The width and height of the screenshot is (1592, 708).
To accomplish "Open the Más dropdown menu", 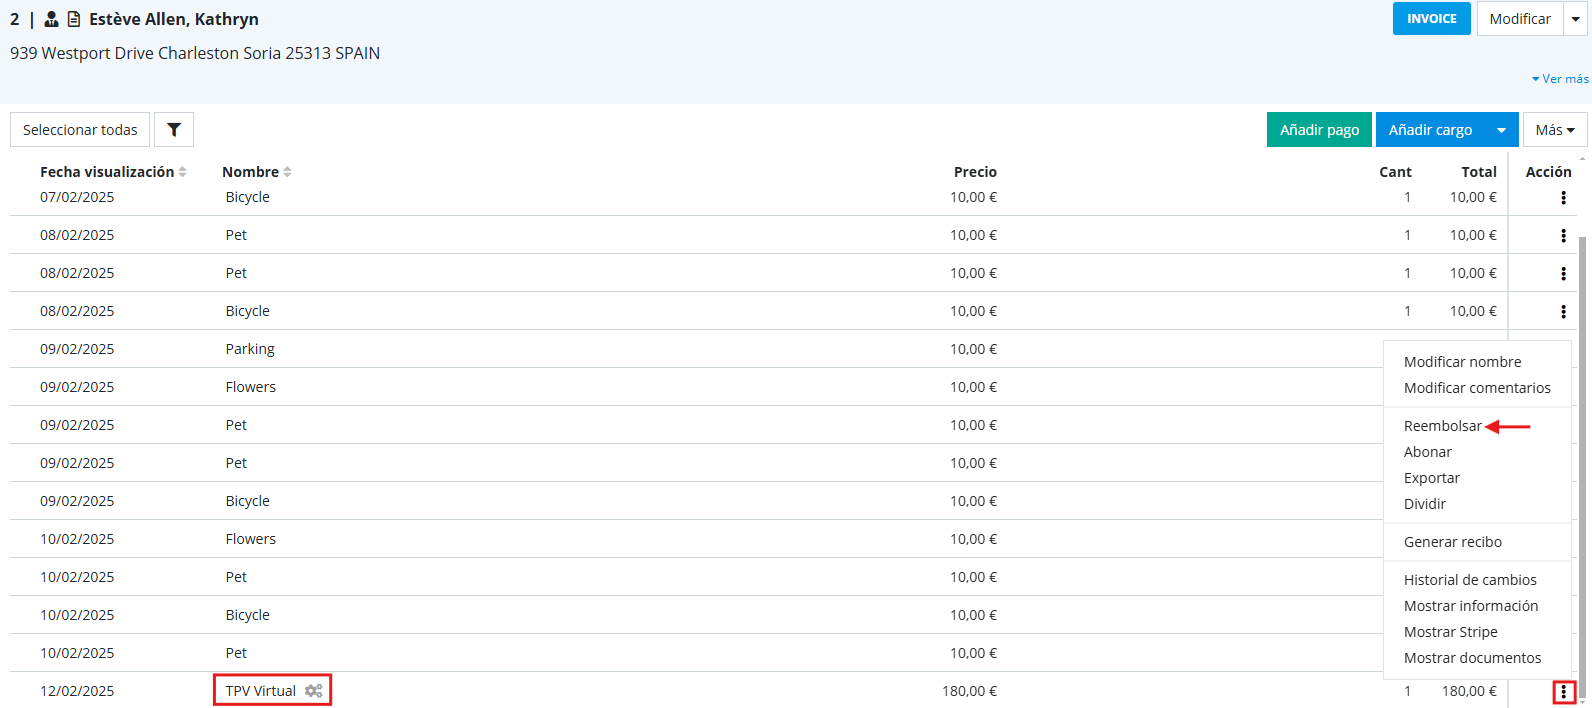I will [x=1554, y=130].
